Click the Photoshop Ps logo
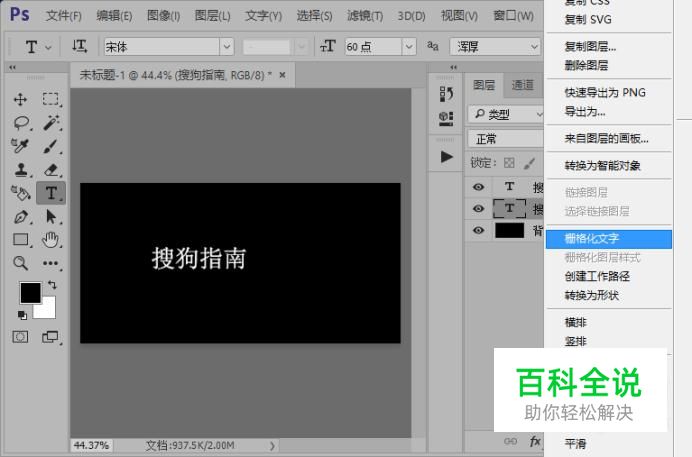 click(19, 15)
